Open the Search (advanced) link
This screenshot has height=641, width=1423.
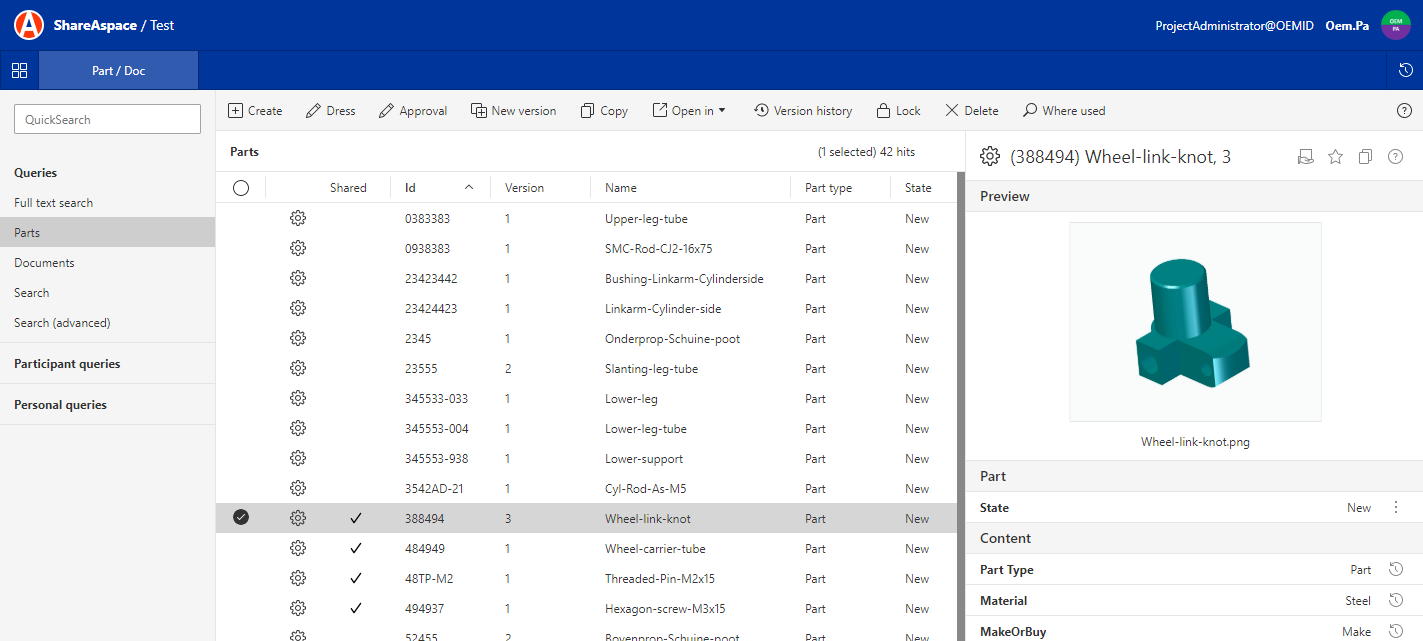pos(60,322)
